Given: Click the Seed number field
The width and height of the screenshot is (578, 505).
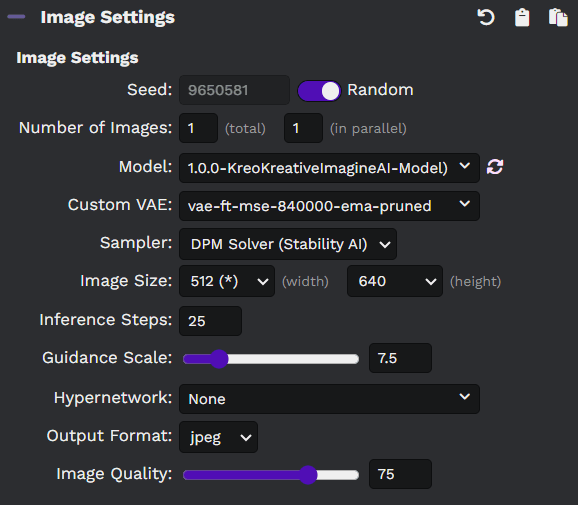Looking at the screenshot, I should 234,90.
